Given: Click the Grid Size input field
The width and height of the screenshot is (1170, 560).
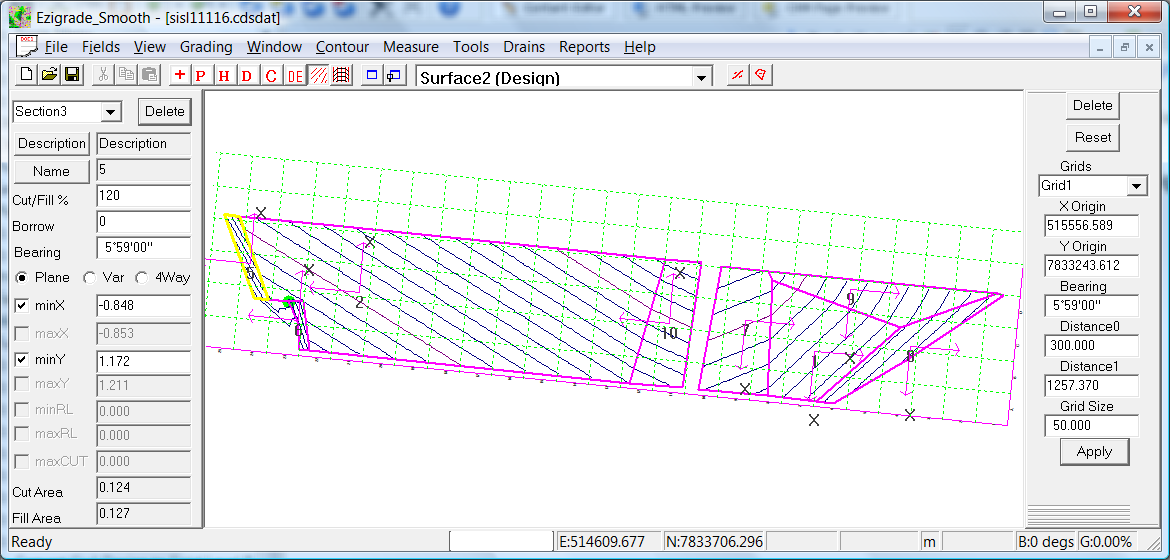Looking at the screenshot, I should tap(1091, 426).
